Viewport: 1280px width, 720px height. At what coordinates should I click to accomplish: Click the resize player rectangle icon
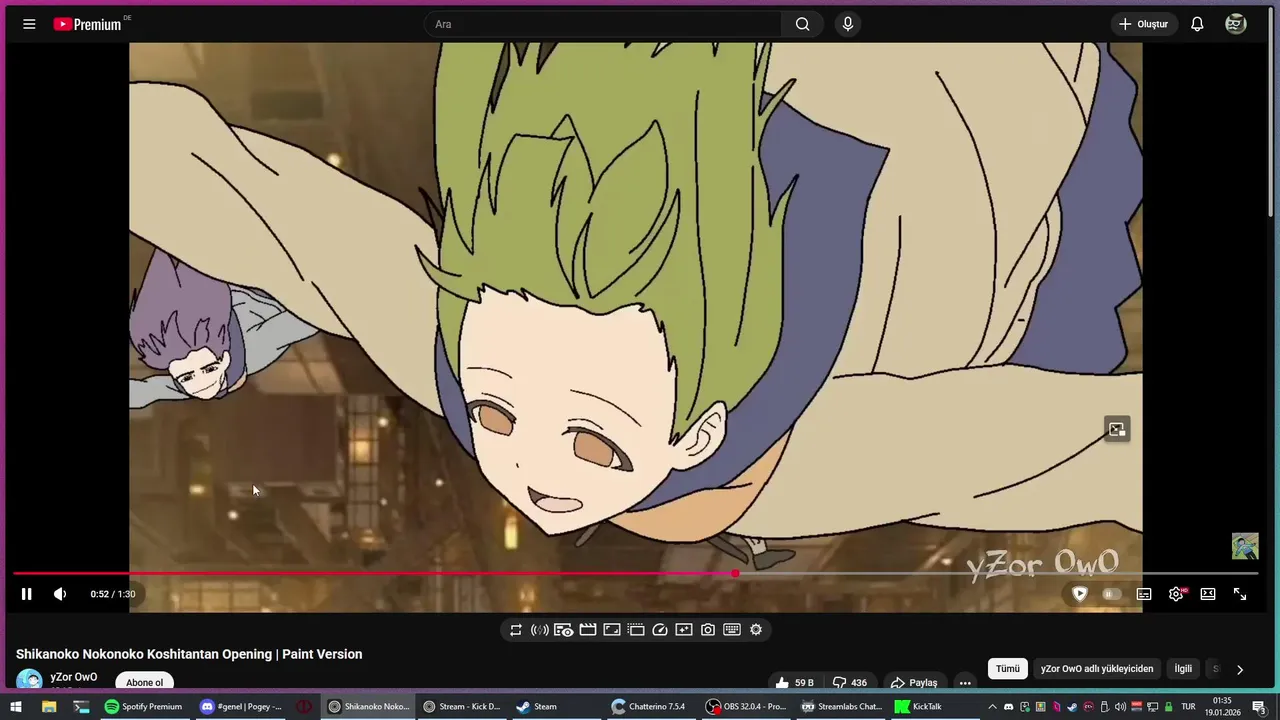612,630
